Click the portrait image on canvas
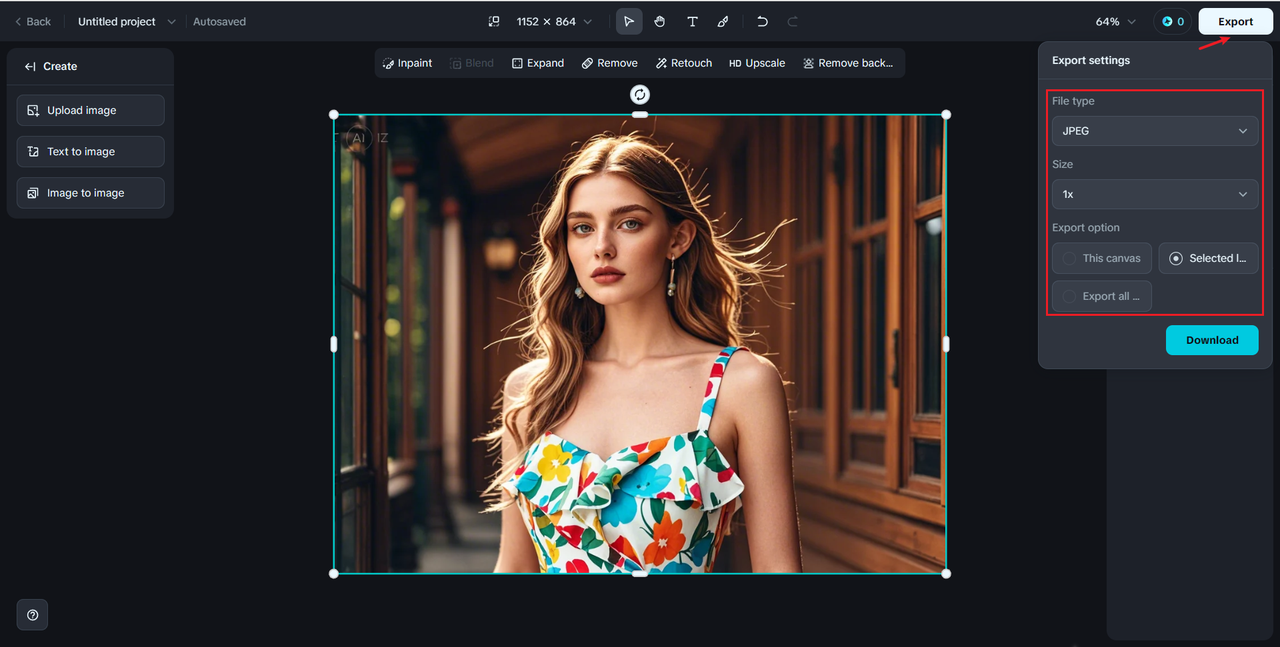1280x647 pixels. (640, 344)
